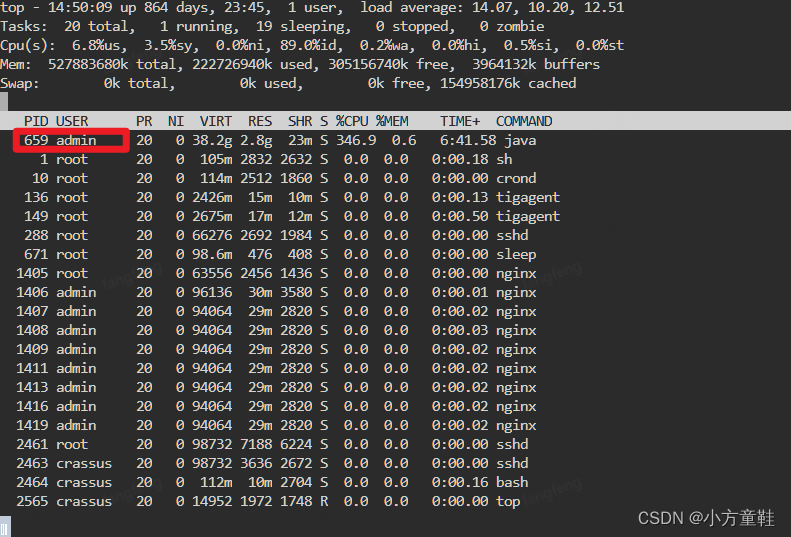Viewport: 791px width, 537px height.
Task: Click PID 1406 in the nginx row
Action: 32,292
